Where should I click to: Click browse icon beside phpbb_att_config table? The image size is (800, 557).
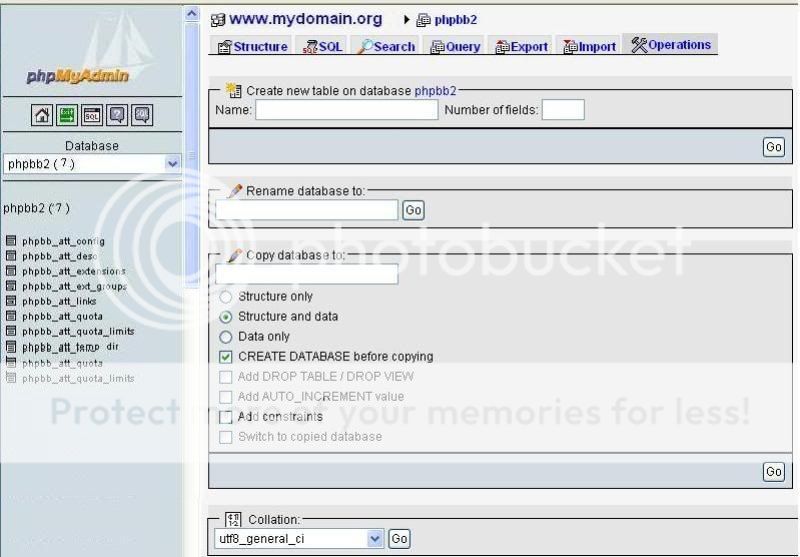[x=11, y=241]
